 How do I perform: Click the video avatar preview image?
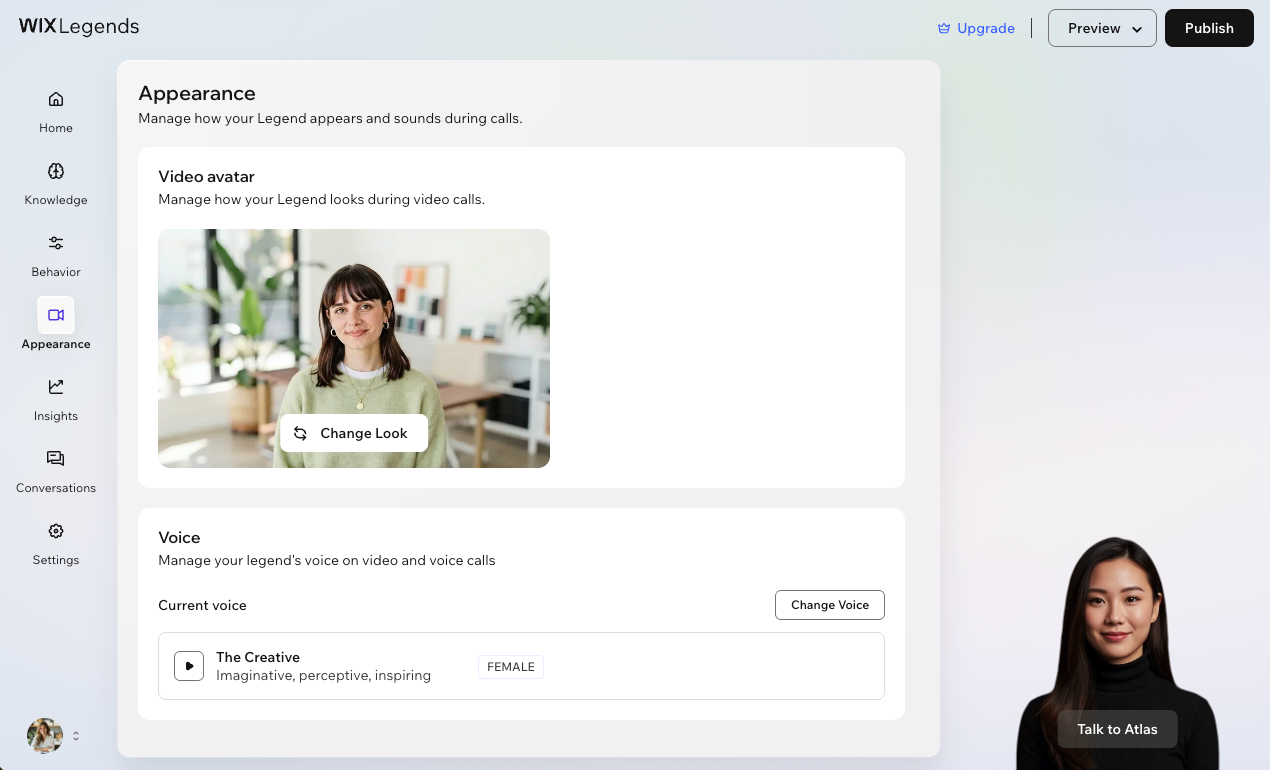[x=354, y=348]
